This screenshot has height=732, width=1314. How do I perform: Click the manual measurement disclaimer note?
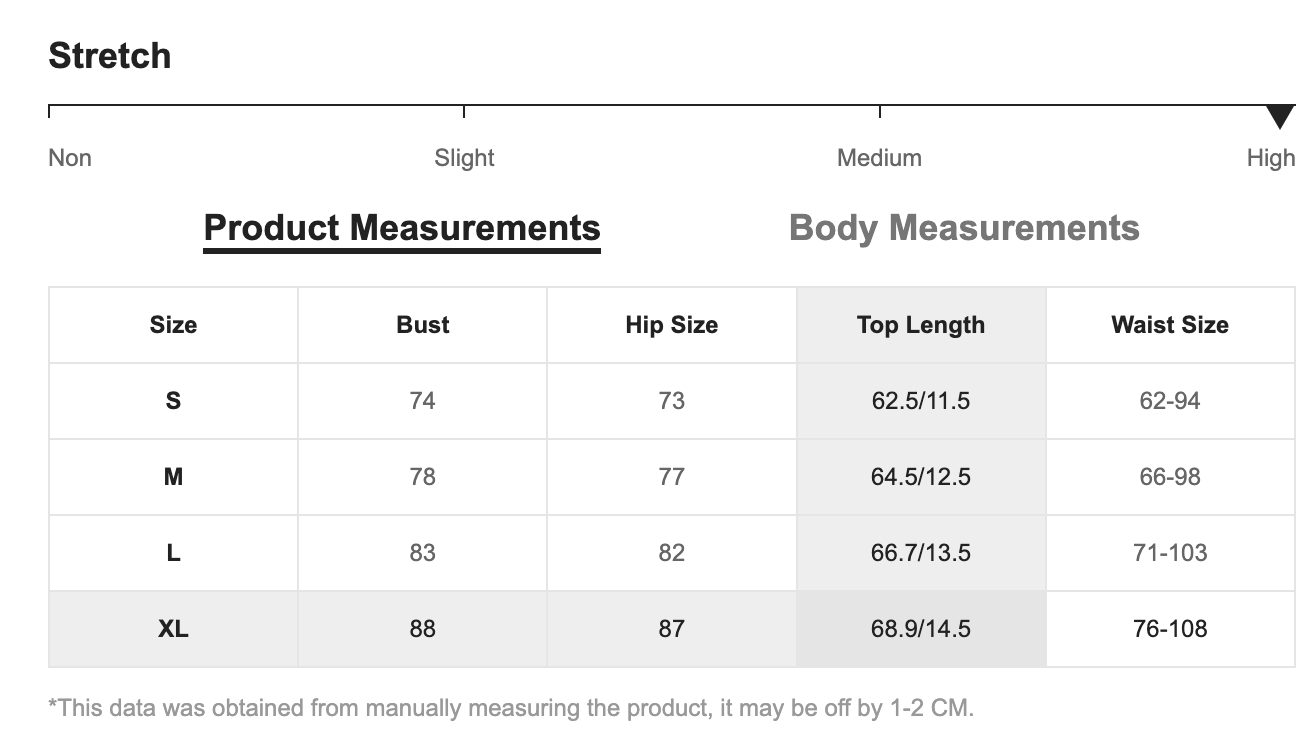coord(510,709)
